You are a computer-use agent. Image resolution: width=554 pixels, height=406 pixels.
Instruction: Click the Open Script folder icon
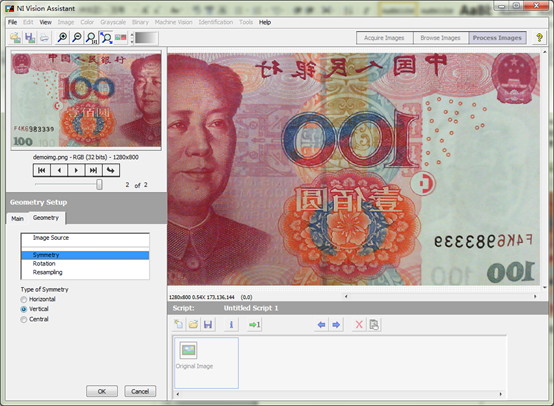tap(193, 324)
